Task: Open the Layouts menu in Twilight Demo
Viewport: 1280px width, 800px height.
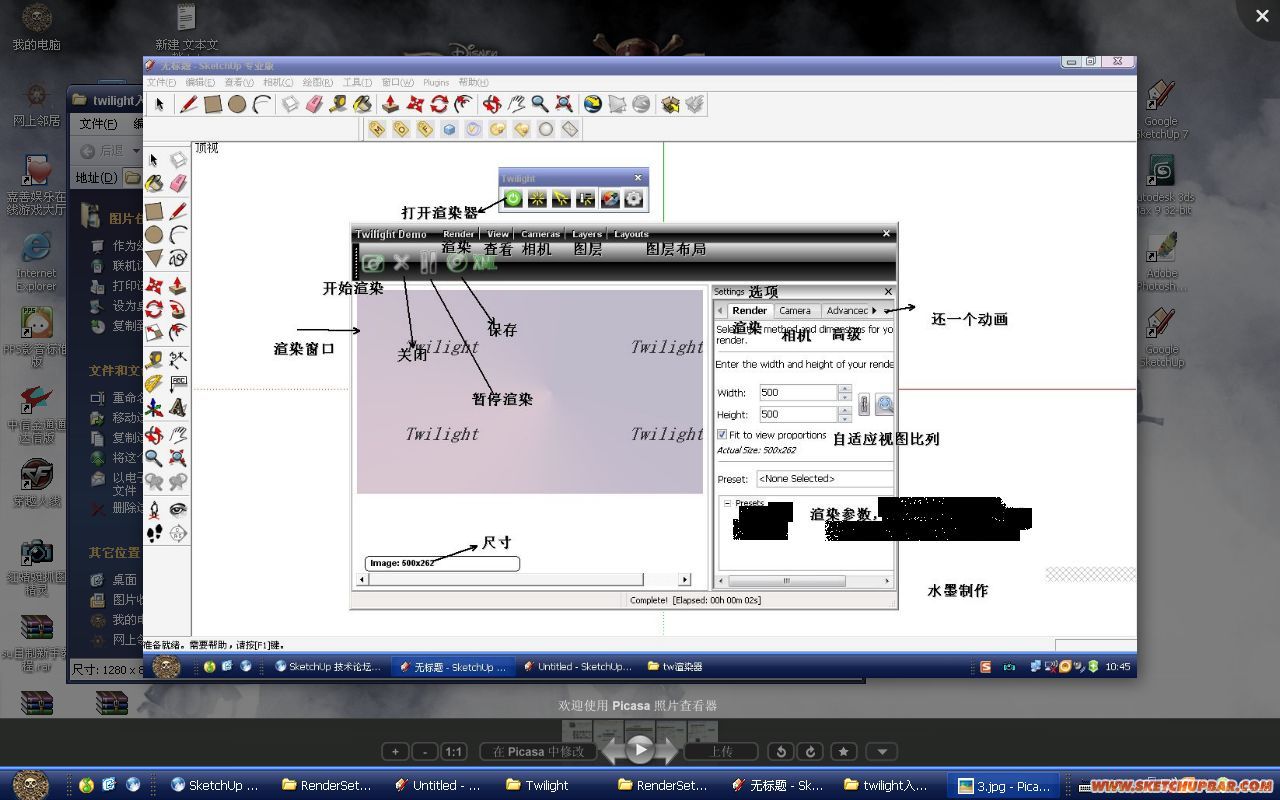Action: click(631, 234)
